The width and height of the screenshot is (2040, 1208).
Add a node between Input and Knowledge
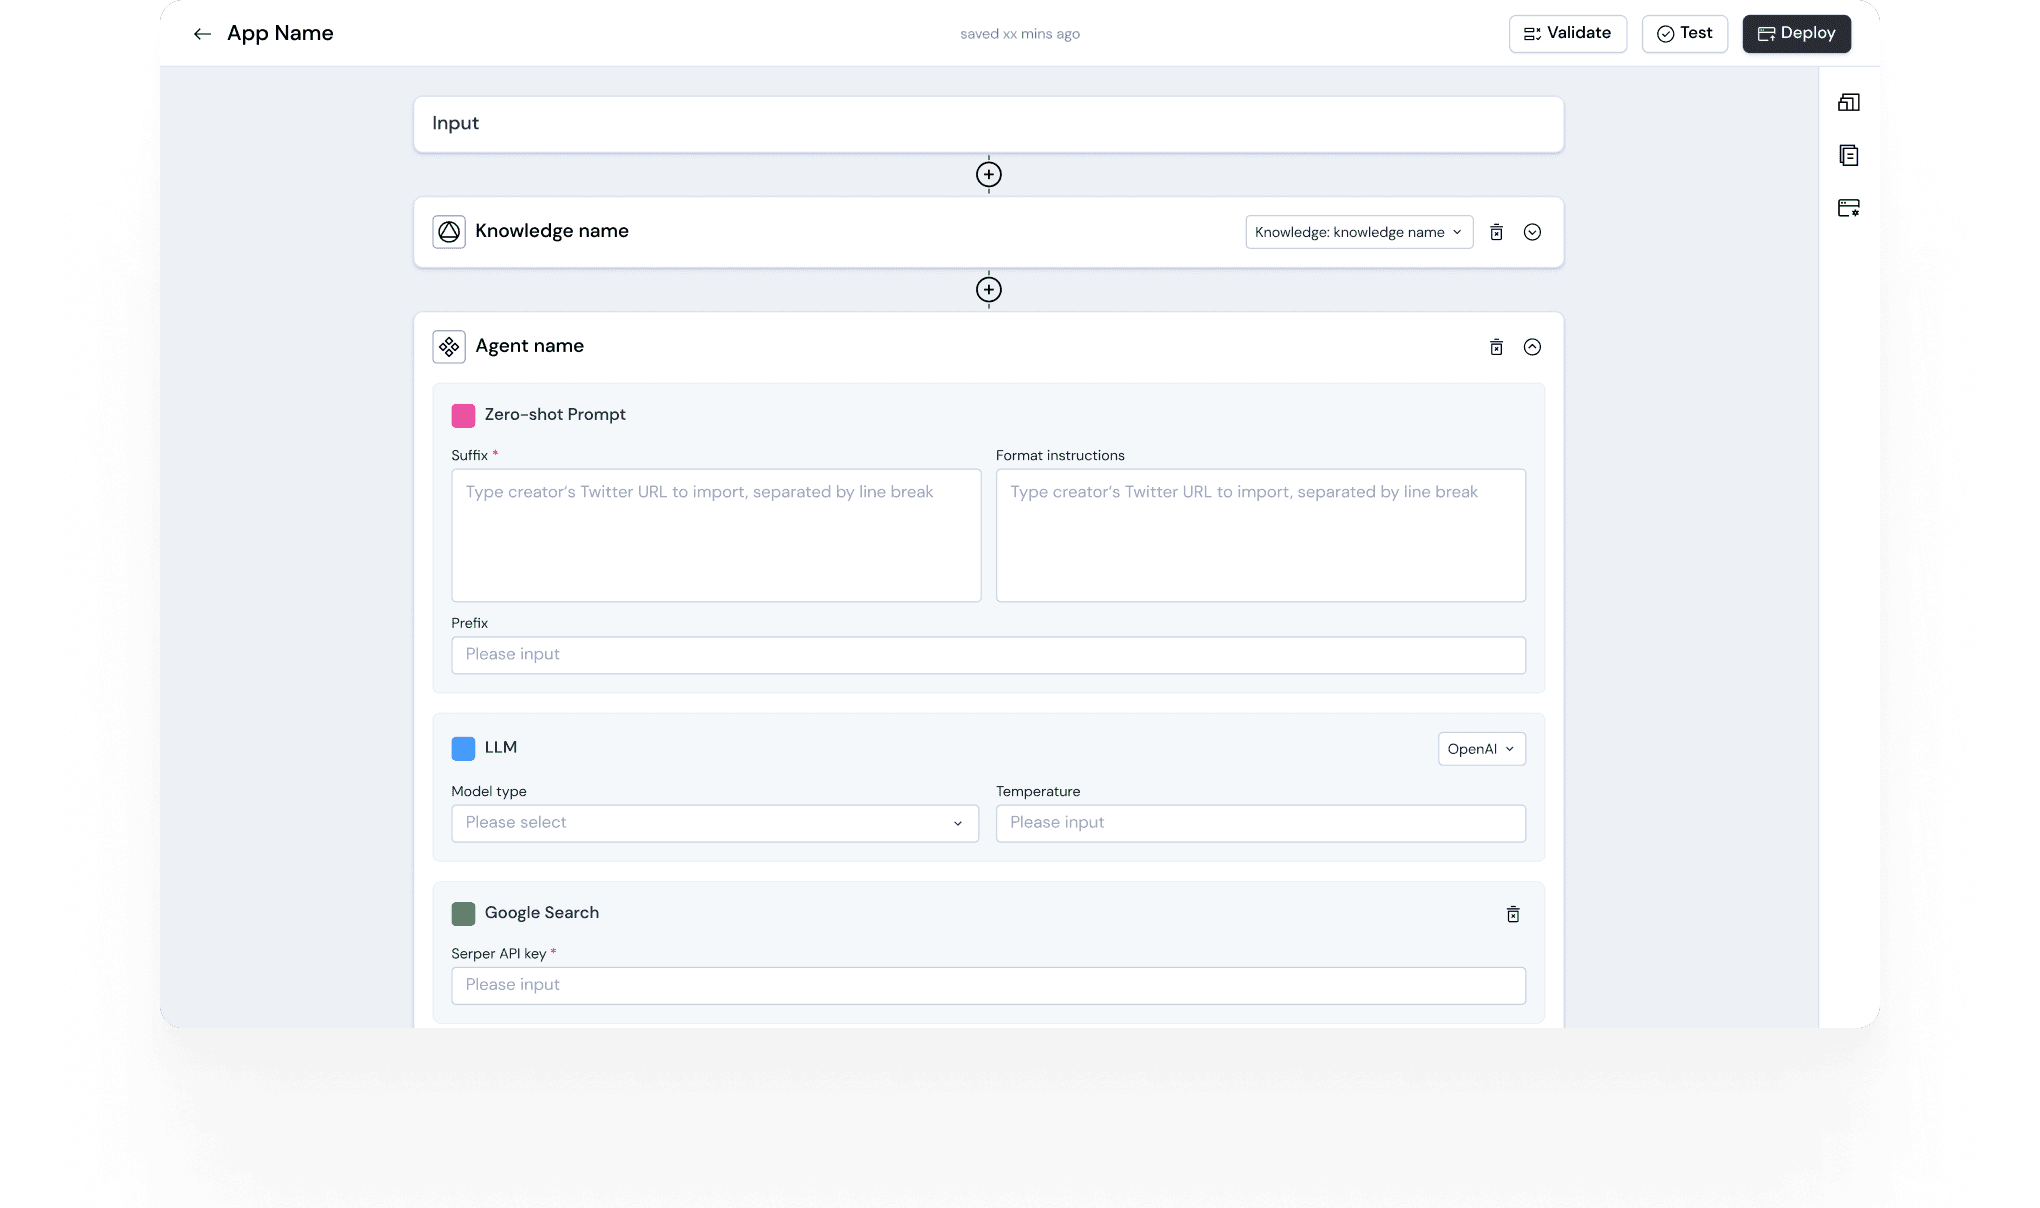click(988, 175)
